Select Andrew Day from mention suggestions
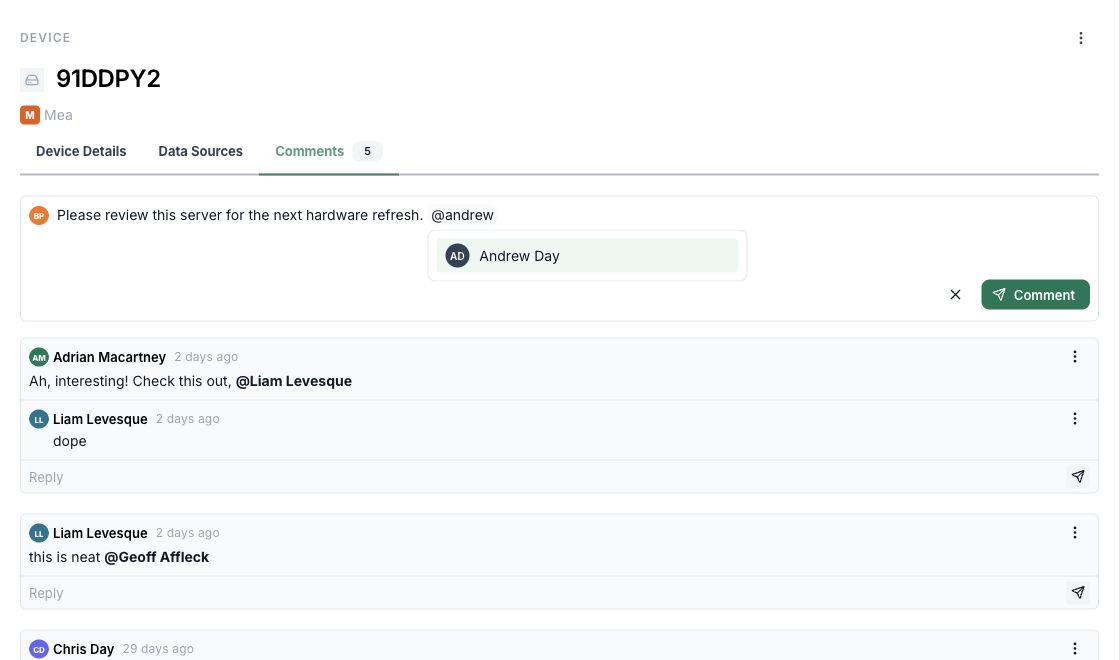The image size is (1120, 660). click(587, 256)
